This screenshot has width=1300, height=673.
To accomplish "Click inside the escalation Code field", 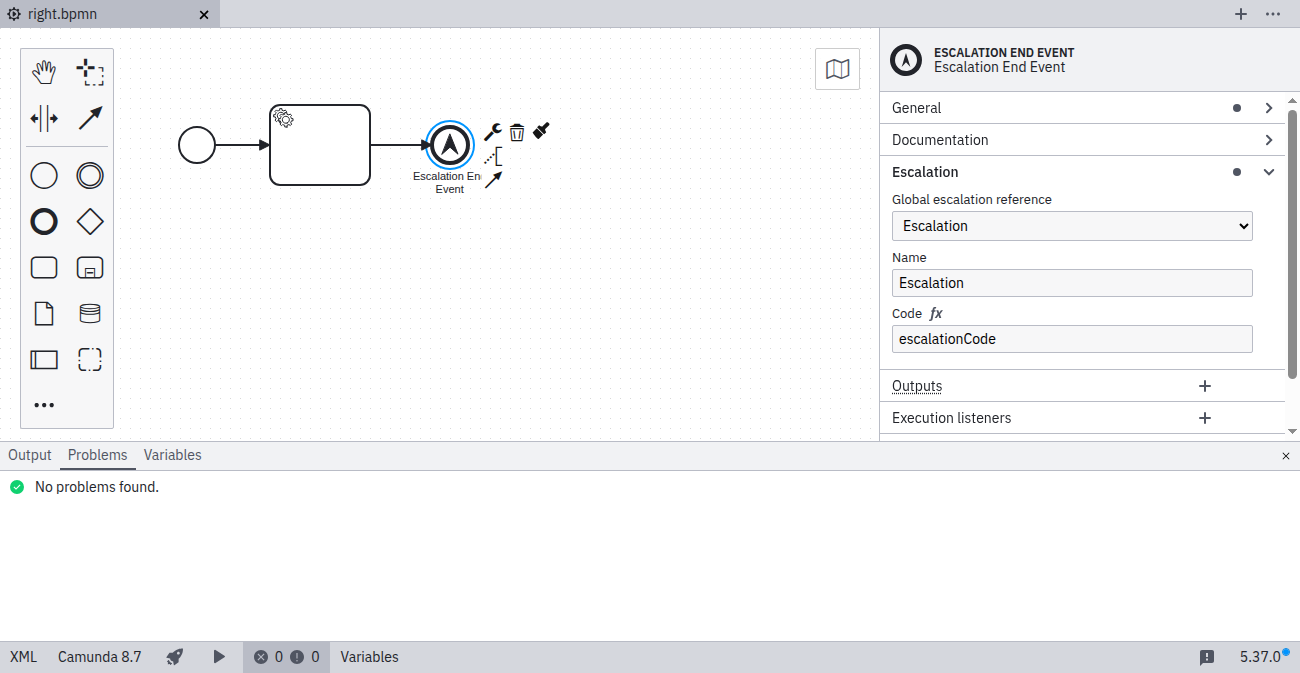I will 1071,338.
